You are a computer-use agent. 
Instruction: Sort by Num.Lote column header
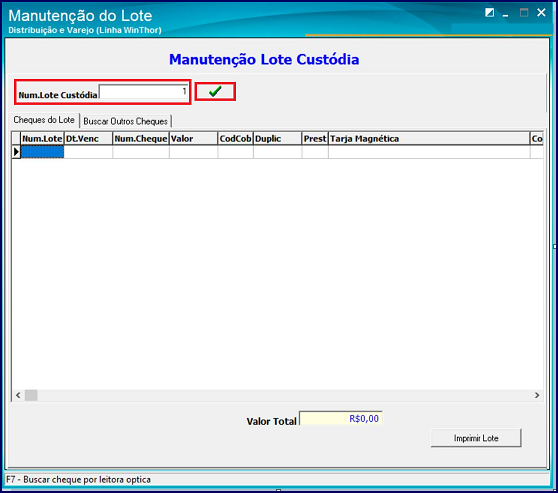pyautogui.click(x=42, y=139)
